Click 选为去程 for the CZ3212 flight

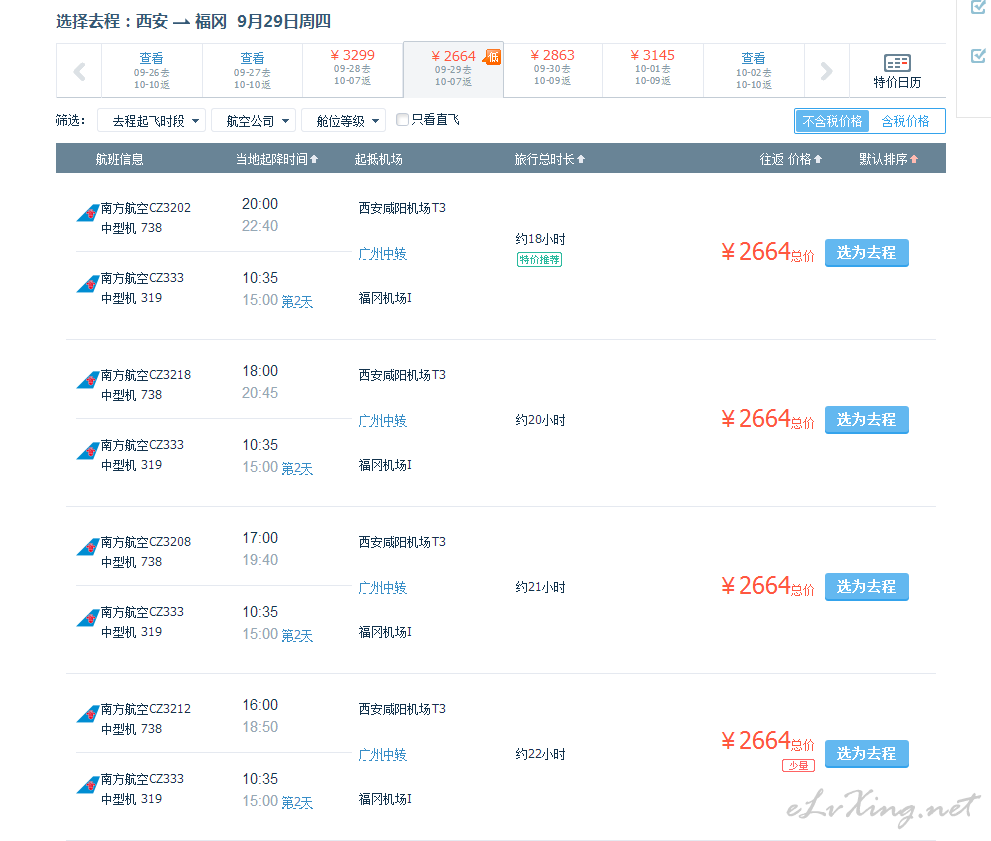866,753
